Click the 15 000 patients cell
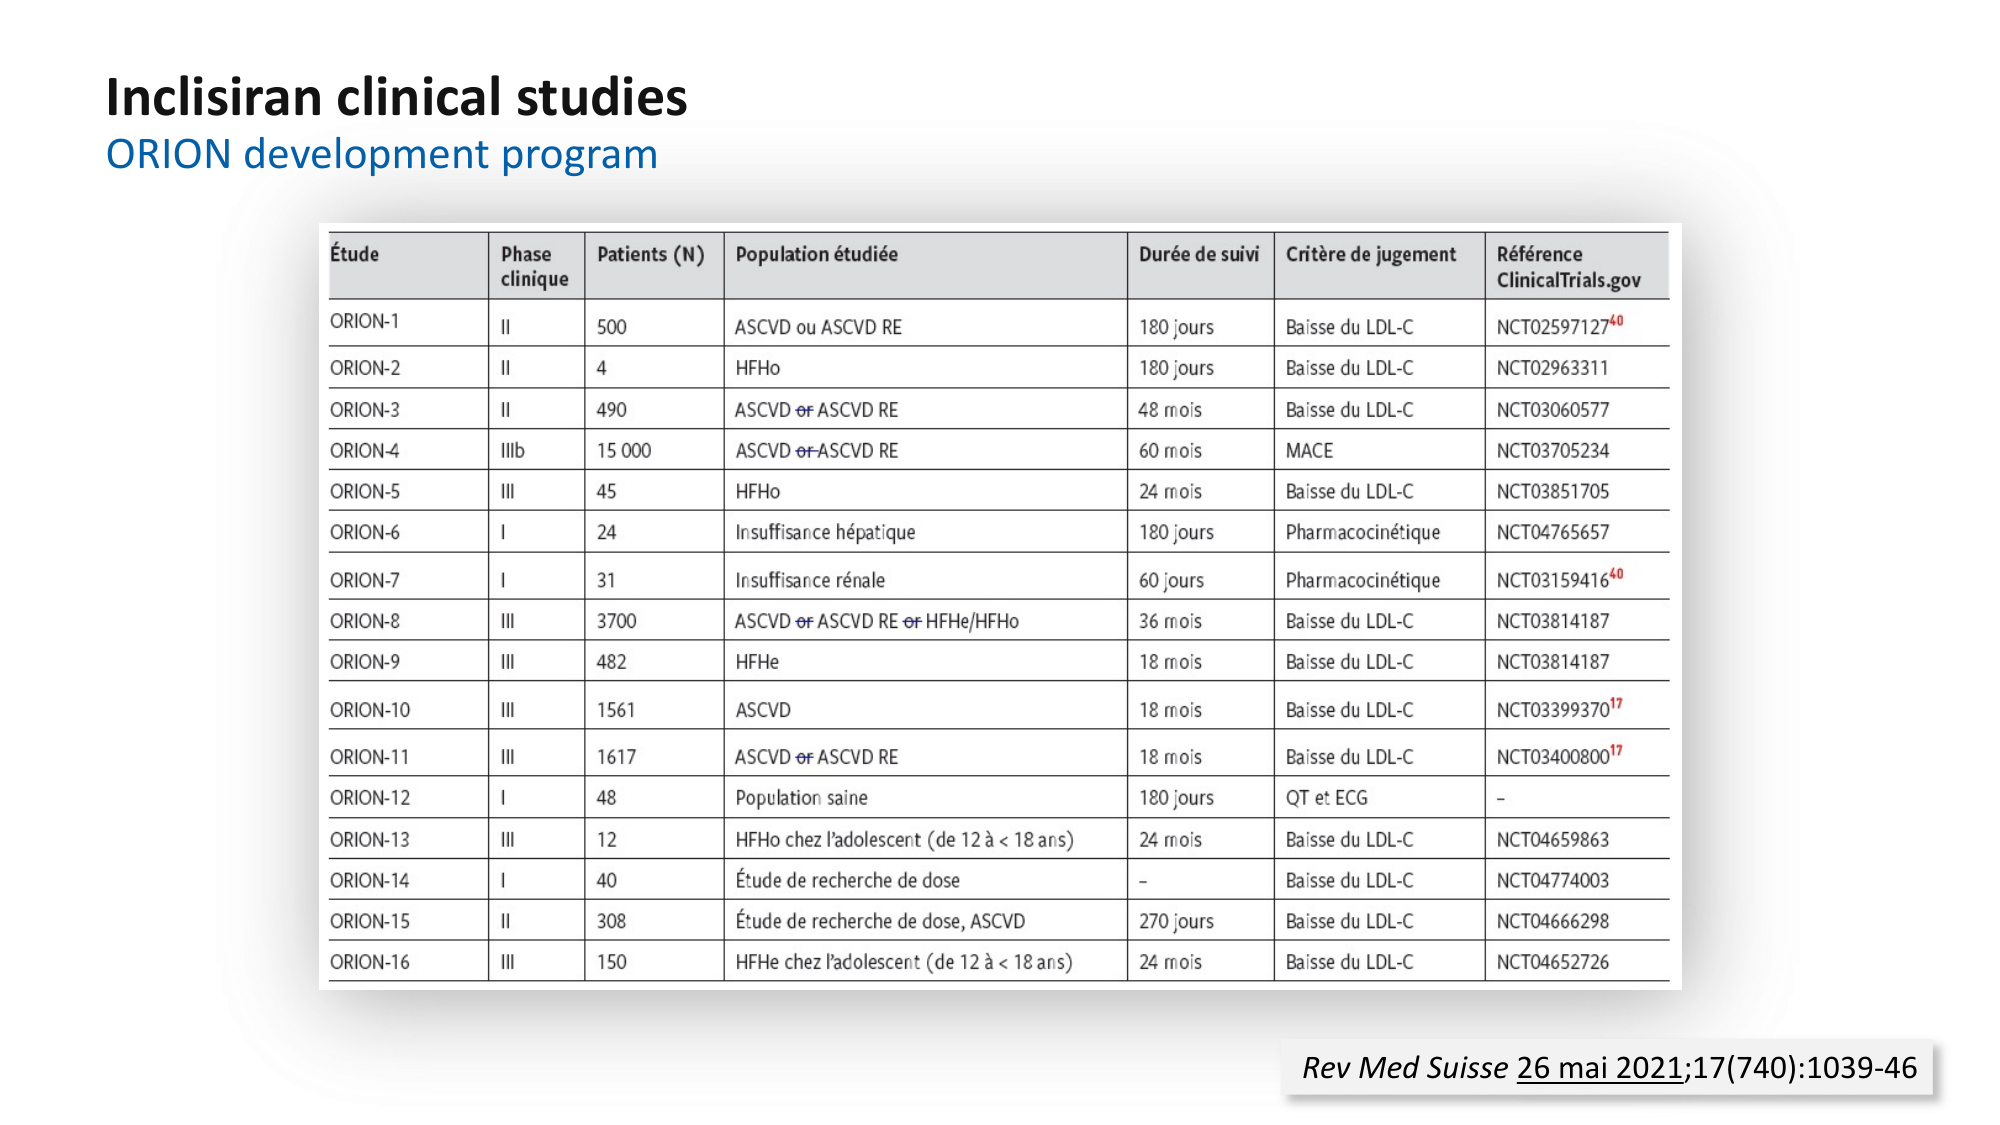This screenshot has width=2000, height=1125. point(623,451)
